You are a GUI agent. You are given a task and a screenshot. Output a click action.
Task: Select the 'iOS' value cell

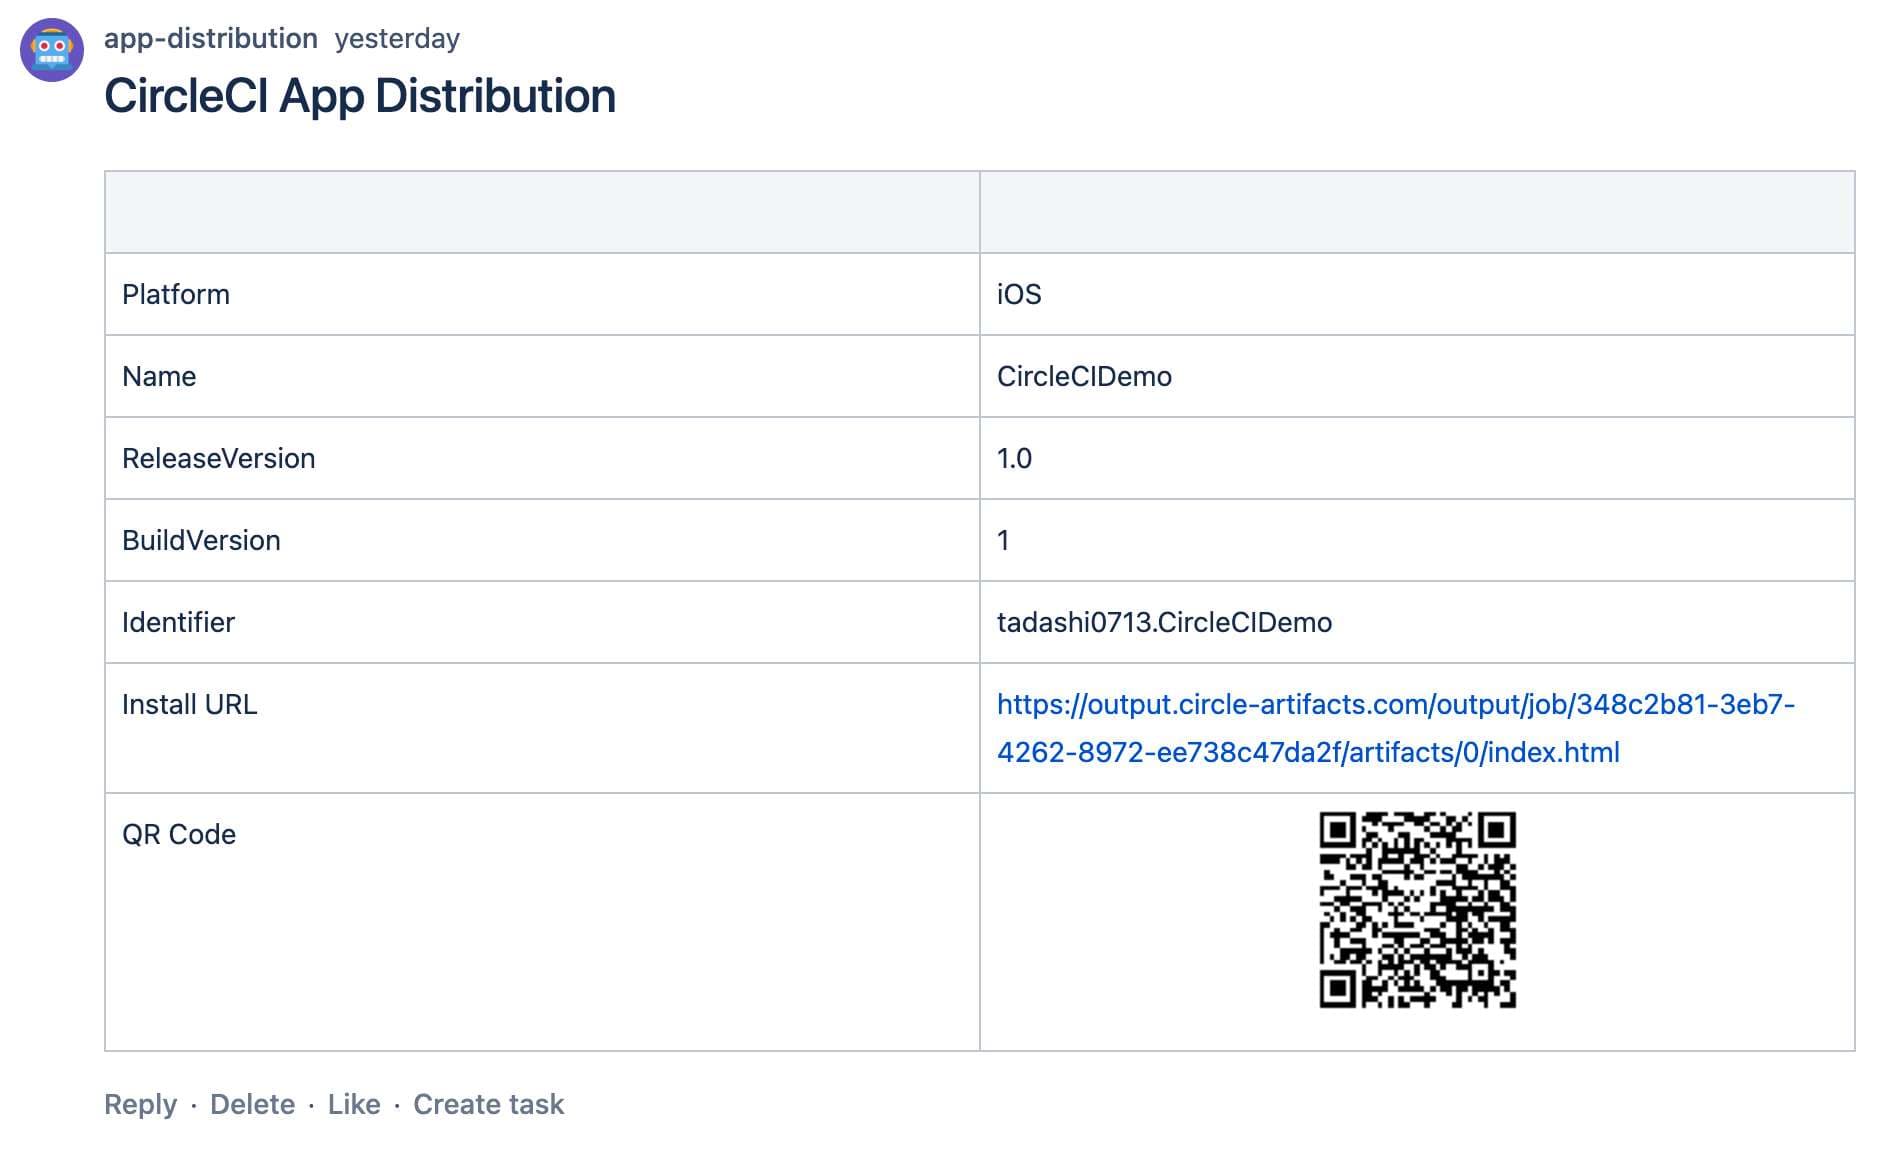tap(1417, 294)
